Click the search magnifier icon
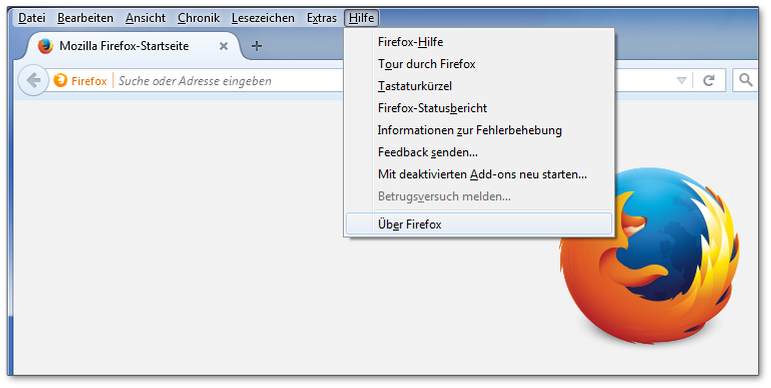 pos(746,80)
